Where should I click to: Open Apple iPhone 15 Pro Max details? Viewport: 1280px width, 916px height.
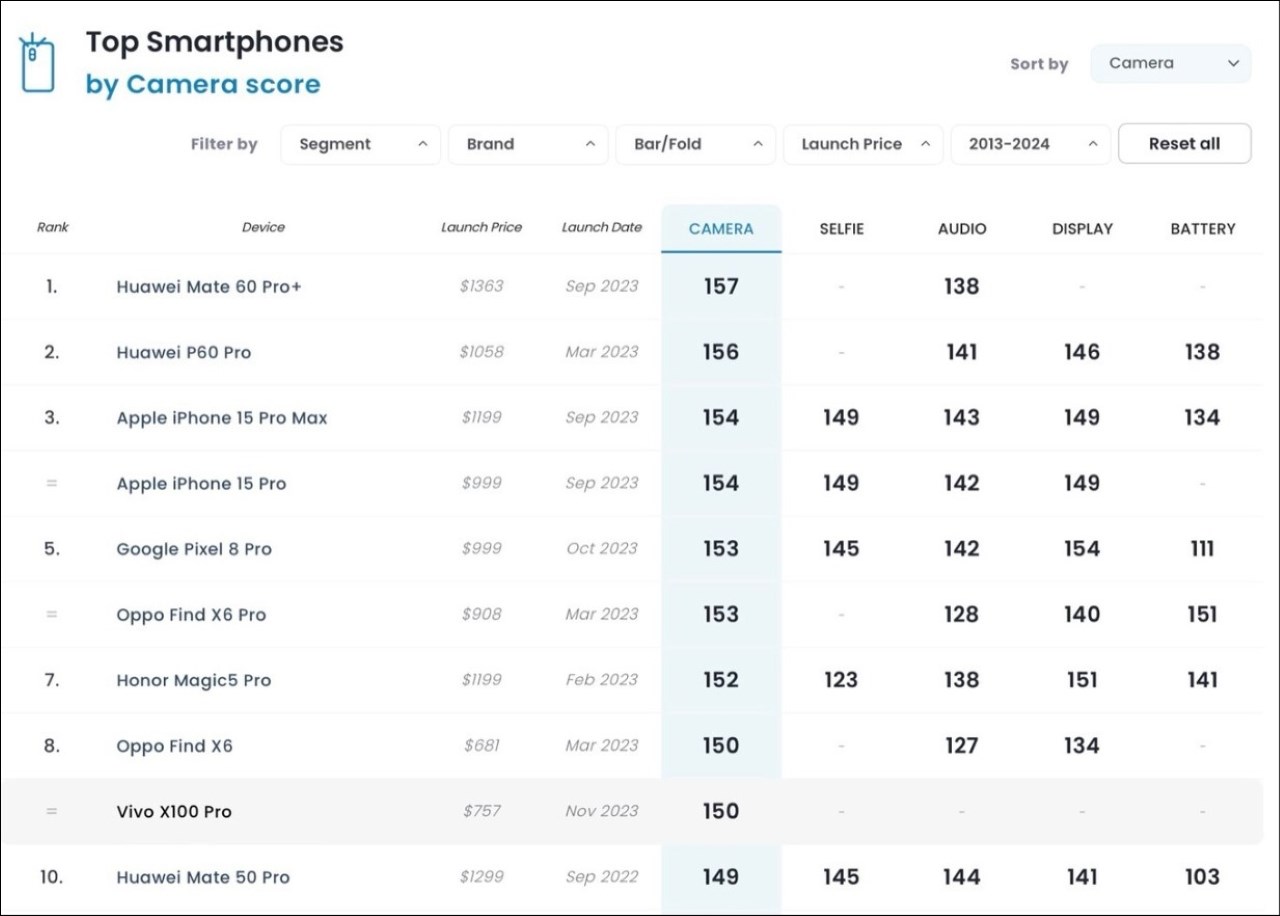(x=222, y=418)
